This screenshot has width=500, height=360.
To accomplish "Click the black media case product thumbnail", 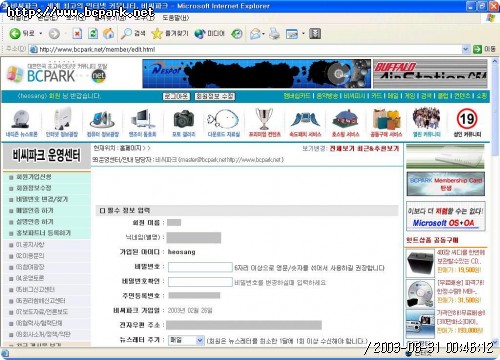I will point(420,263).
